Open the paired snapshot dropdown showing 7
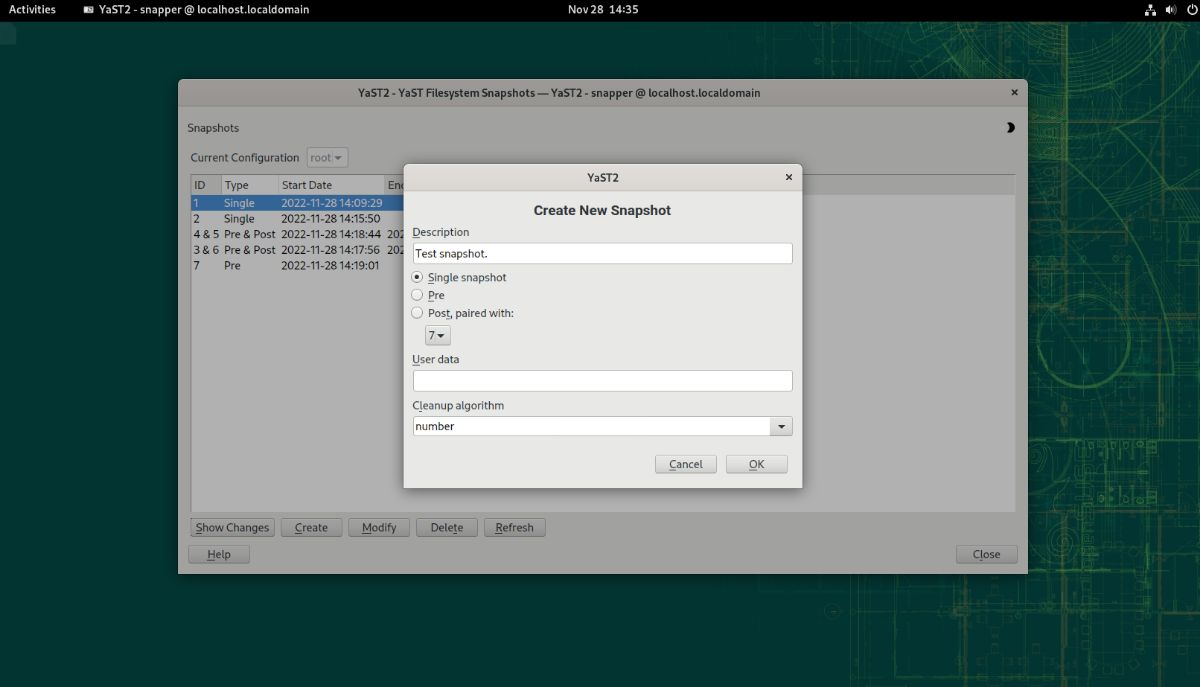 point(436,335)
